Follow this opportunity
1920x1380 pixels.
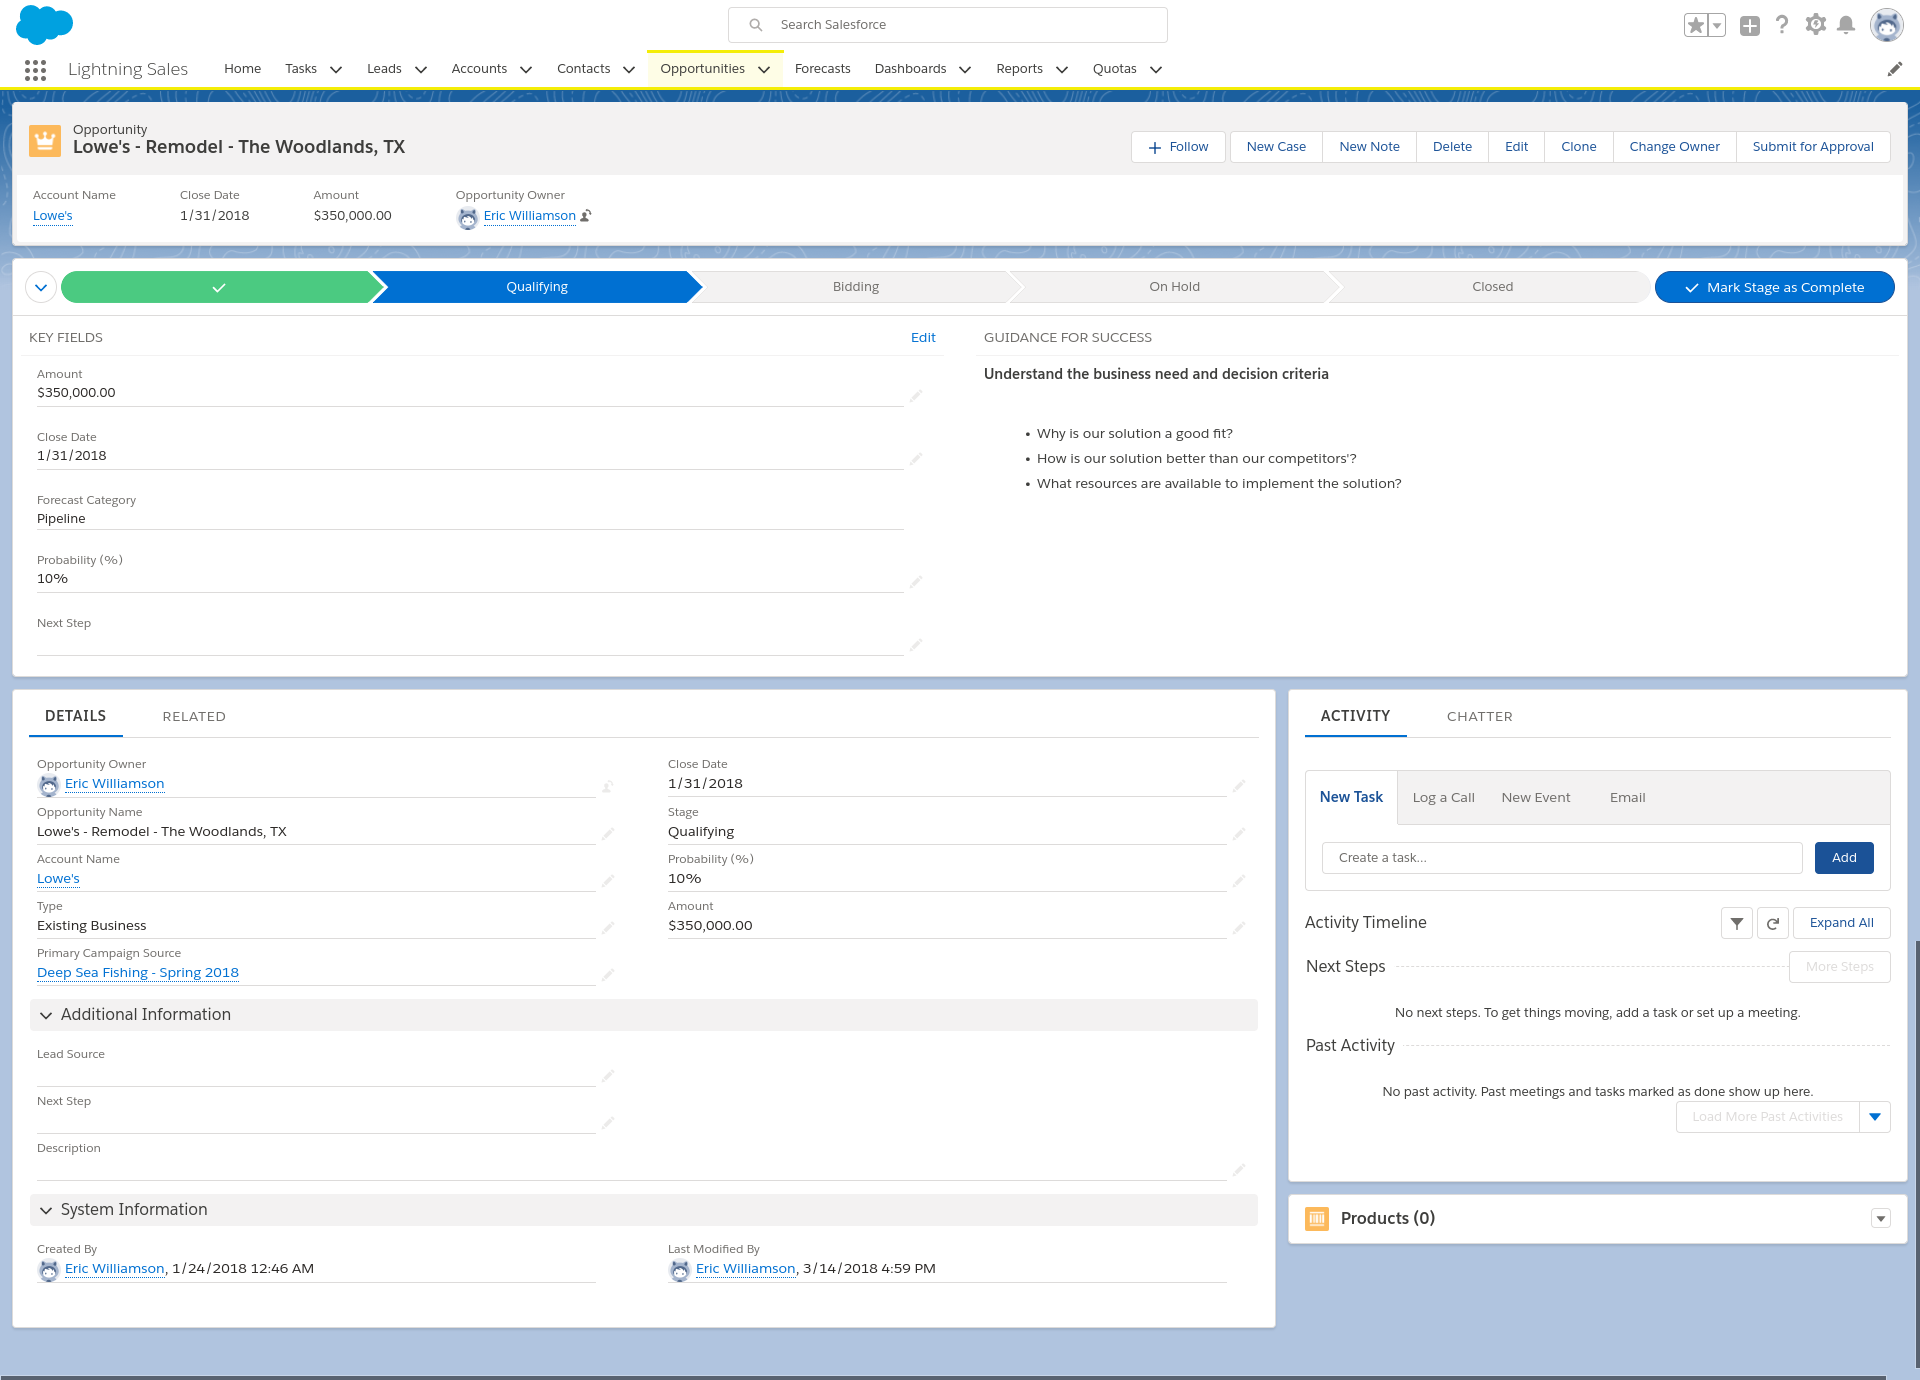[1178, 147]
